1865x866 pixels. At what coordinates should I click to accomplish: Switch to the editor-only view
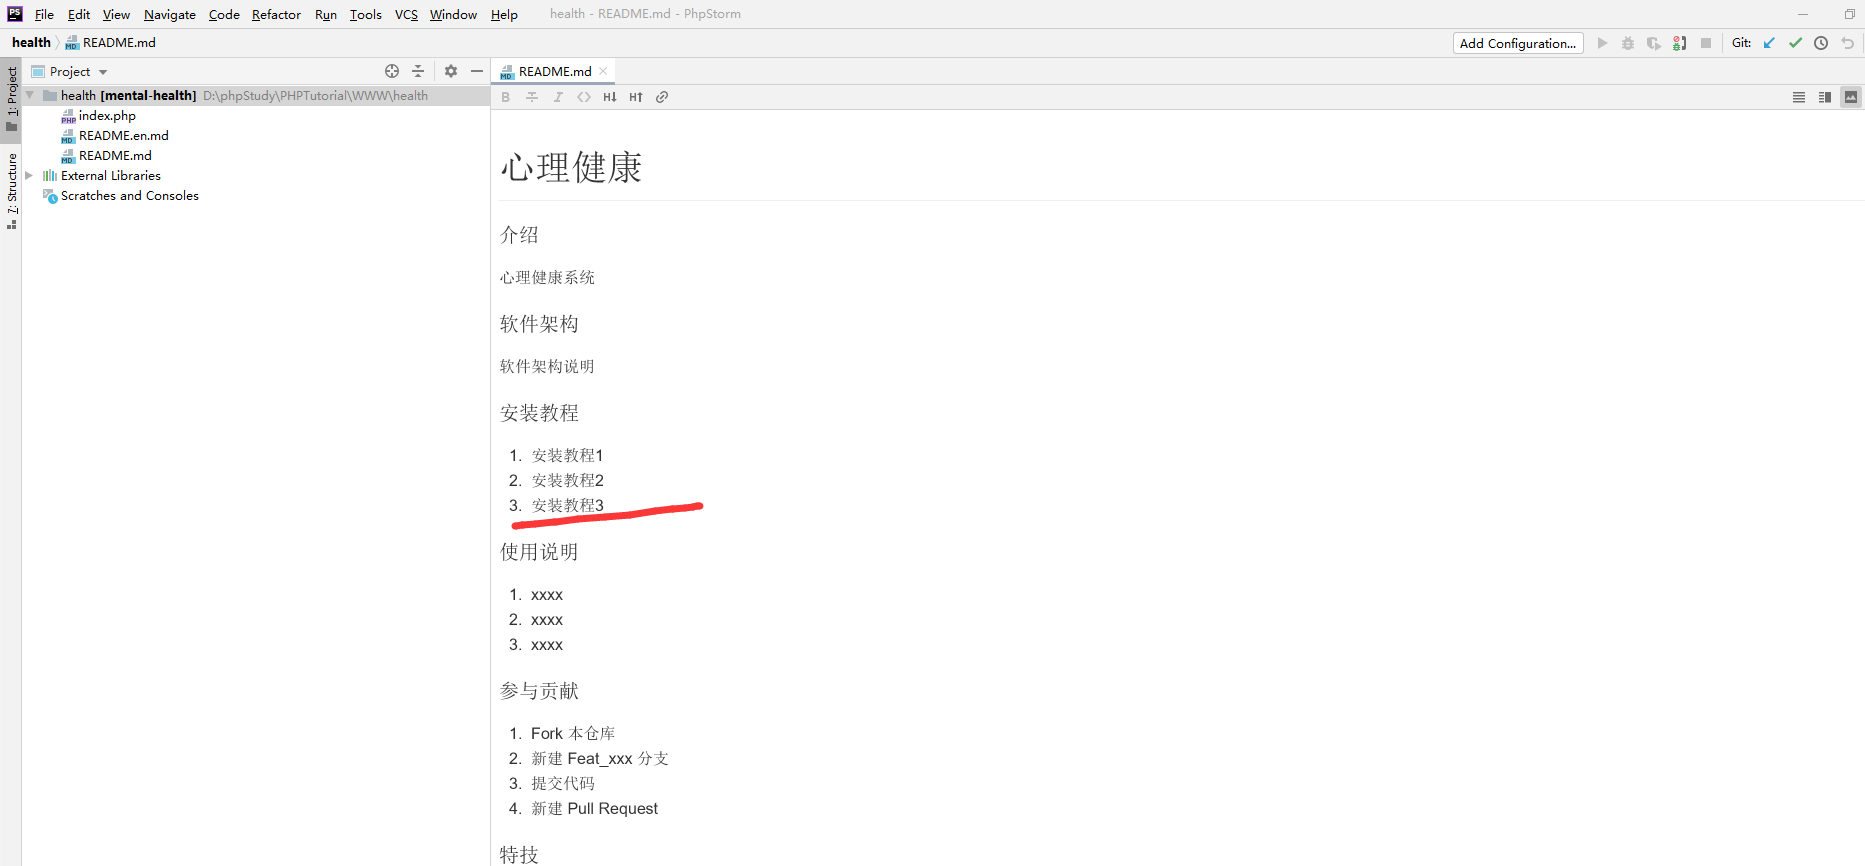point(1799,97)
